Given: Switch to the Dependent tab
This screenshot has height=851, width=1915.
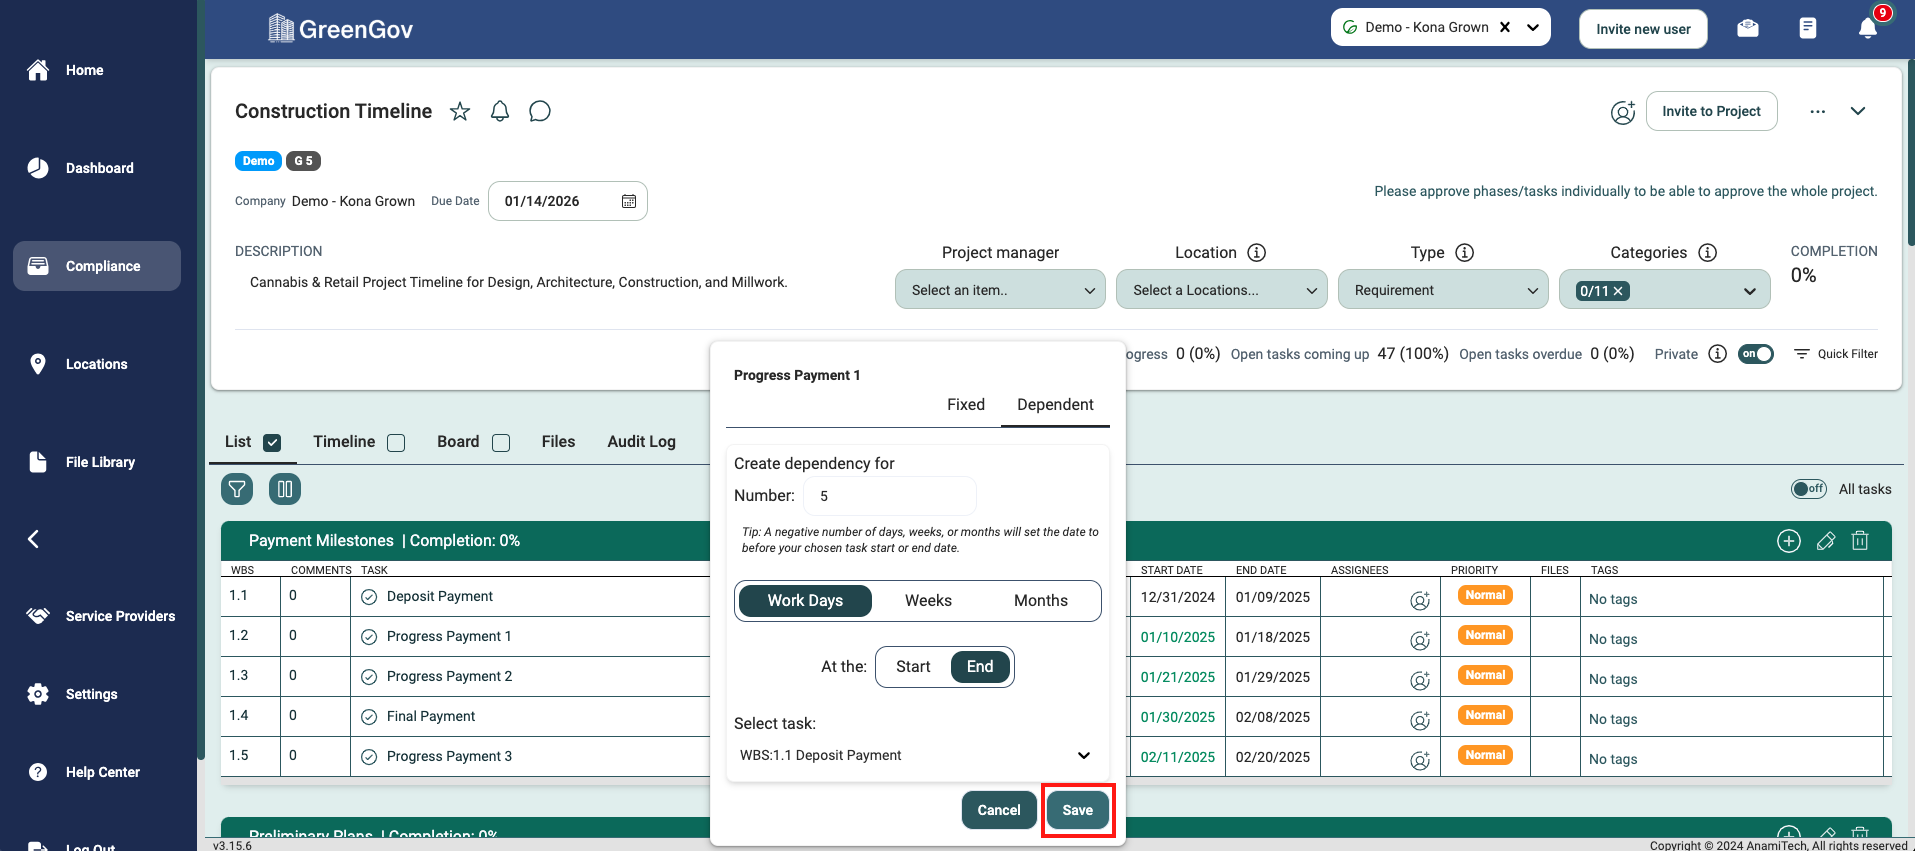Looking at the screenshot, I should click(1055, 404).
